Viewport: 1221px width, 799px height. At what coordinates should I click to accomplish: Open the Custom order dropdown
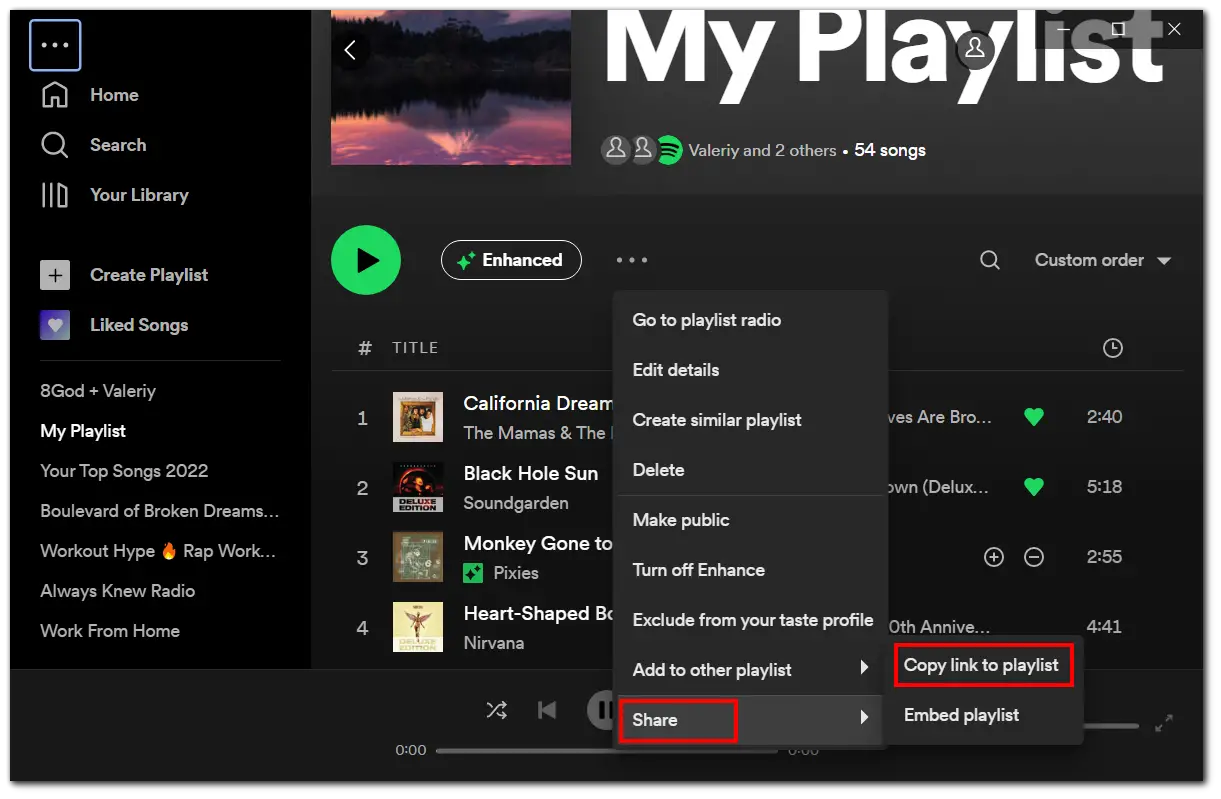(1102, 260)
